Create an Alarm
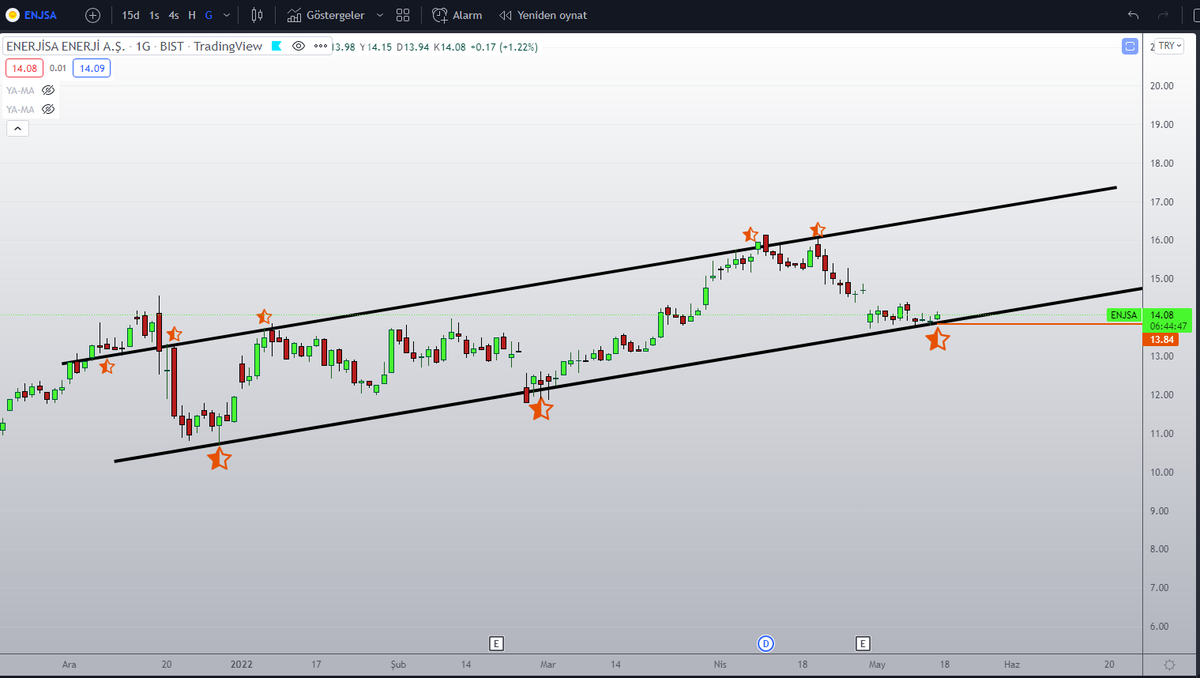1200x678 pixels. pos(457,15)
